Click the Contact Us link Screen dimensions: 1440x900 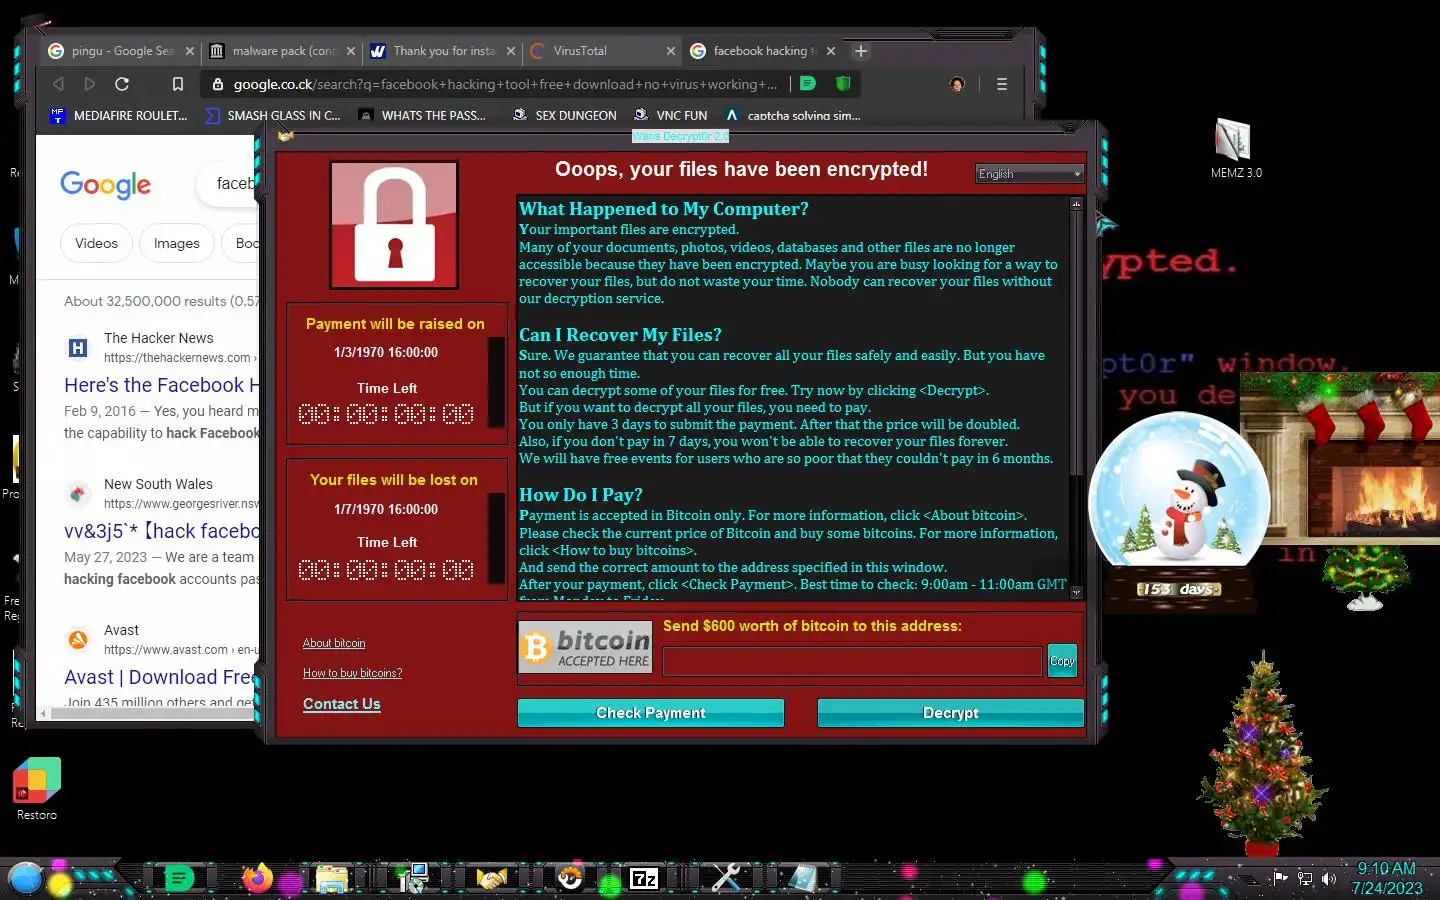342,704
